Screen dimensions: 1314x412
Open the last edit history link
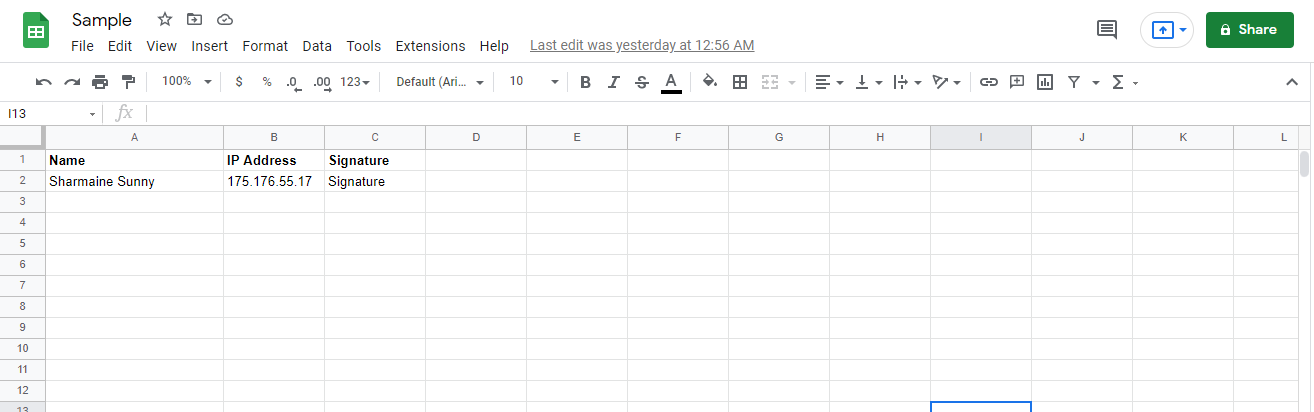click(642, 45)
